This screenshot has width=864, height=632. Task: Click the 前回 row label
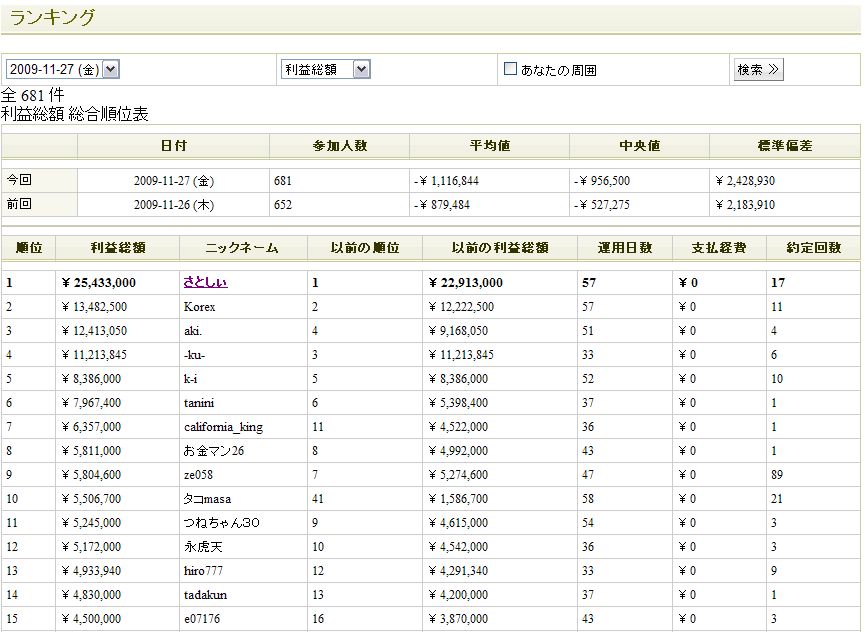click(x=20, y=204)
